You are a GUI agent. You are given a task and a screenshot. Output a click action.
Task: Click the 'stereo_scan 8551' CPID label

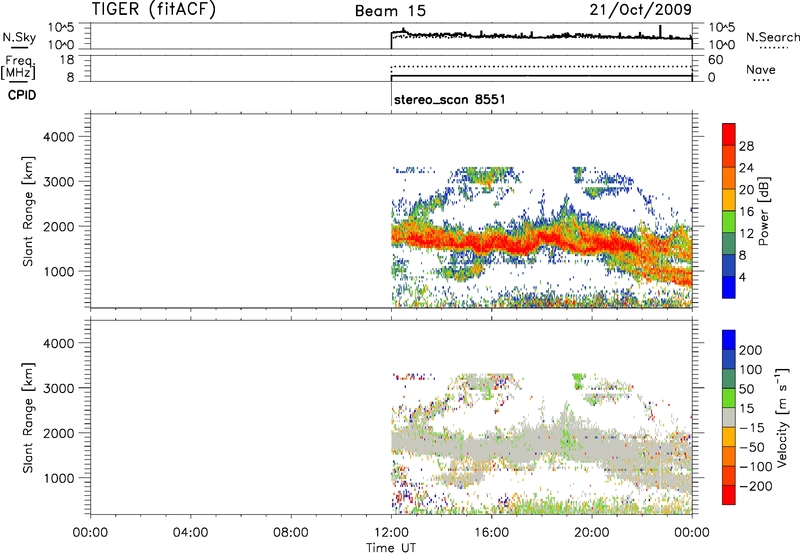tap(449, 99)
